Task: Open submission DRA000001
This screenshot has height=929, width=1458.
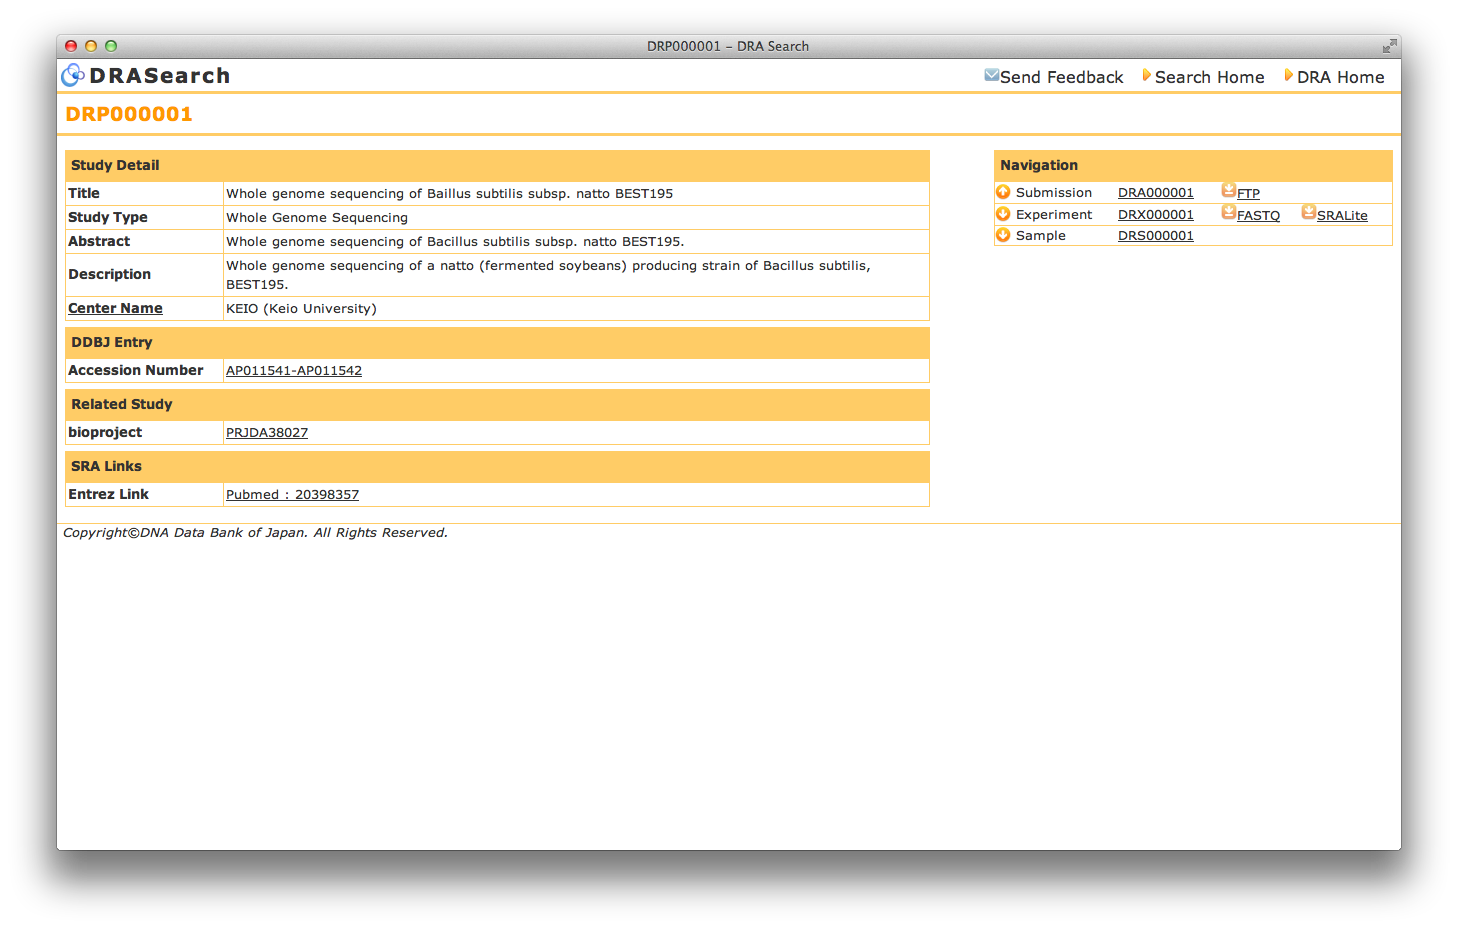Action: [1155, 193]
